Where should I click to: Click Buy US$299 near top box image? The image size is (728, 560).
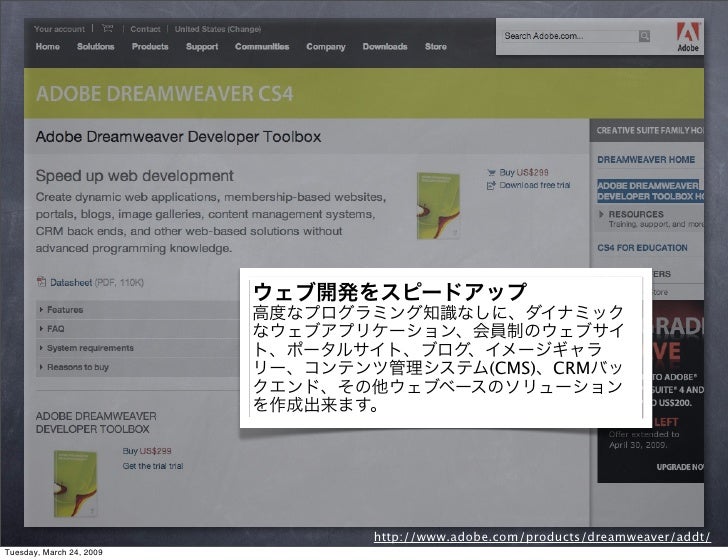tap(524, 172)
